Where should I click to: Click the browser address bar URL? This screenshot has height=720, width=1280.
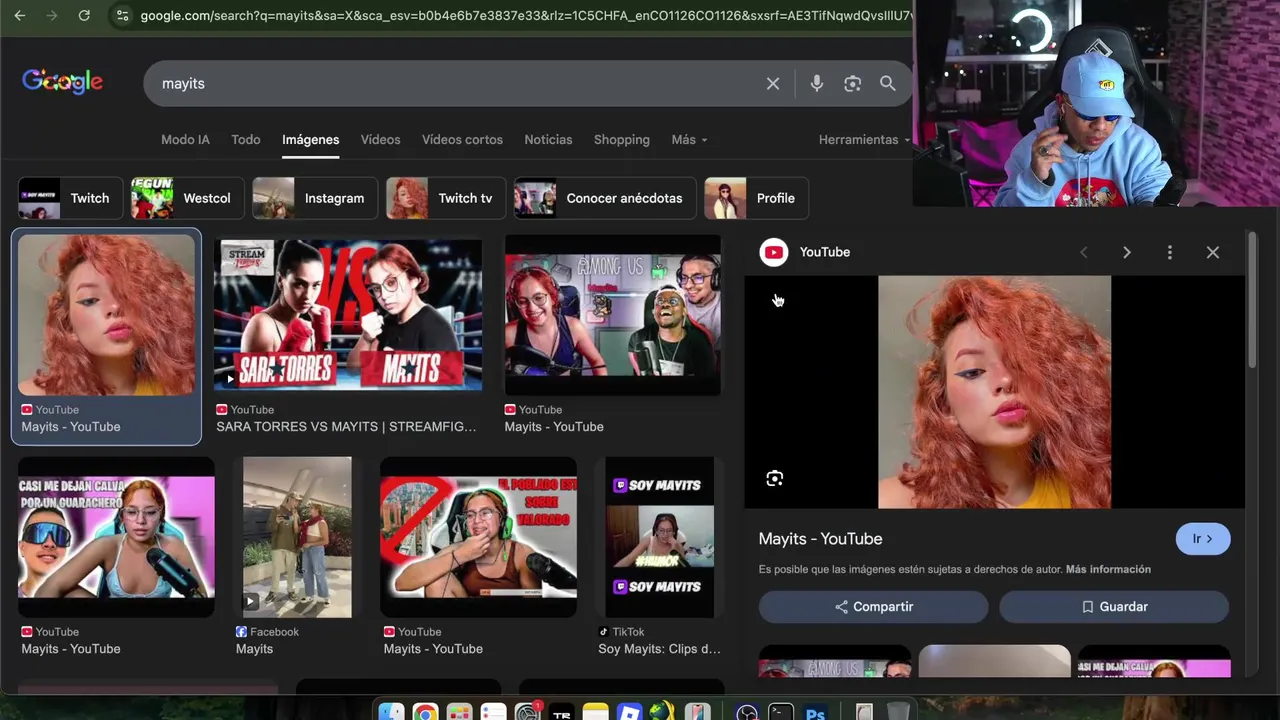click(x=525, y=16)
